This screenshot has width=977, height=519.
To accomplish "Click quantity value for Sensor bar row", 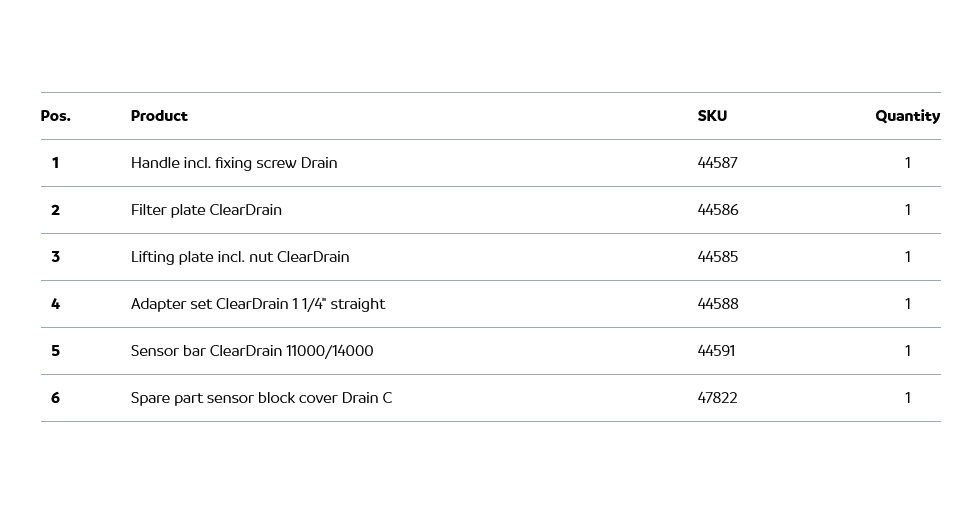I will (x=907, y=351).
